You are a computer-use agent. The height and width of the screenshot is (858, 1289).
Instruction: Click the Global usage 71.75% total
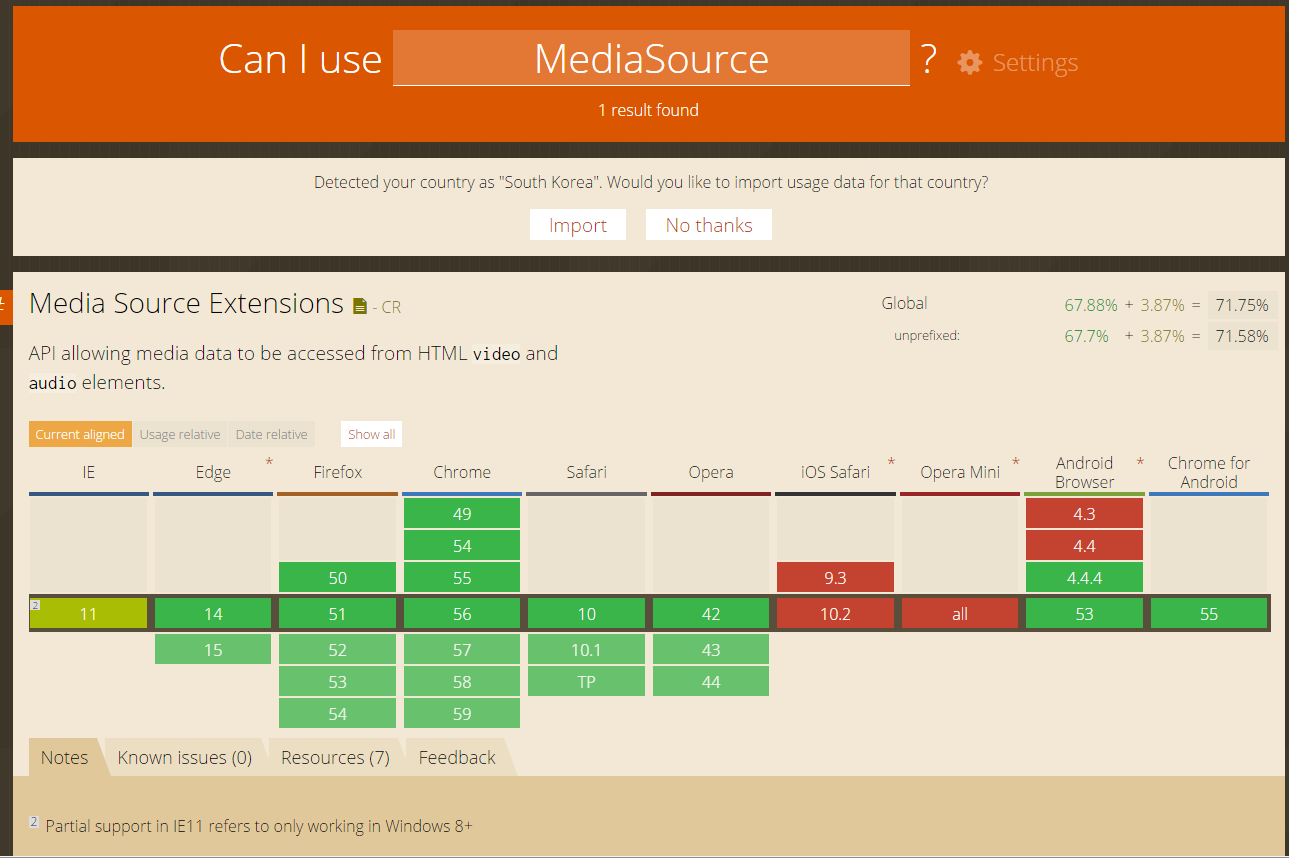point(1241,305)
